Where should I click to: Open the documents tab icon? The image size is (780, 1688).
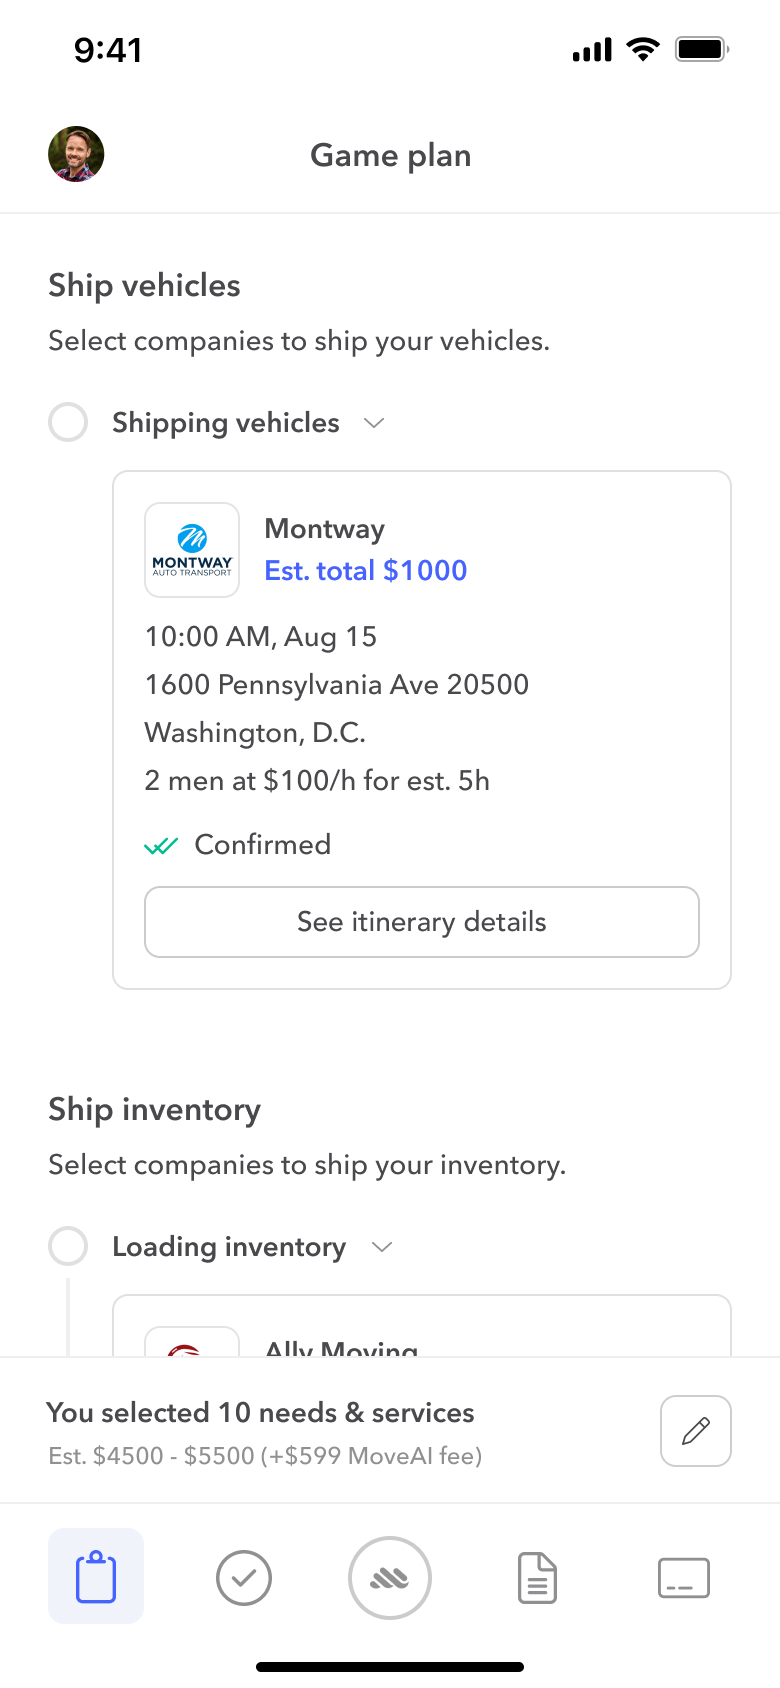tap(537, 1578)
